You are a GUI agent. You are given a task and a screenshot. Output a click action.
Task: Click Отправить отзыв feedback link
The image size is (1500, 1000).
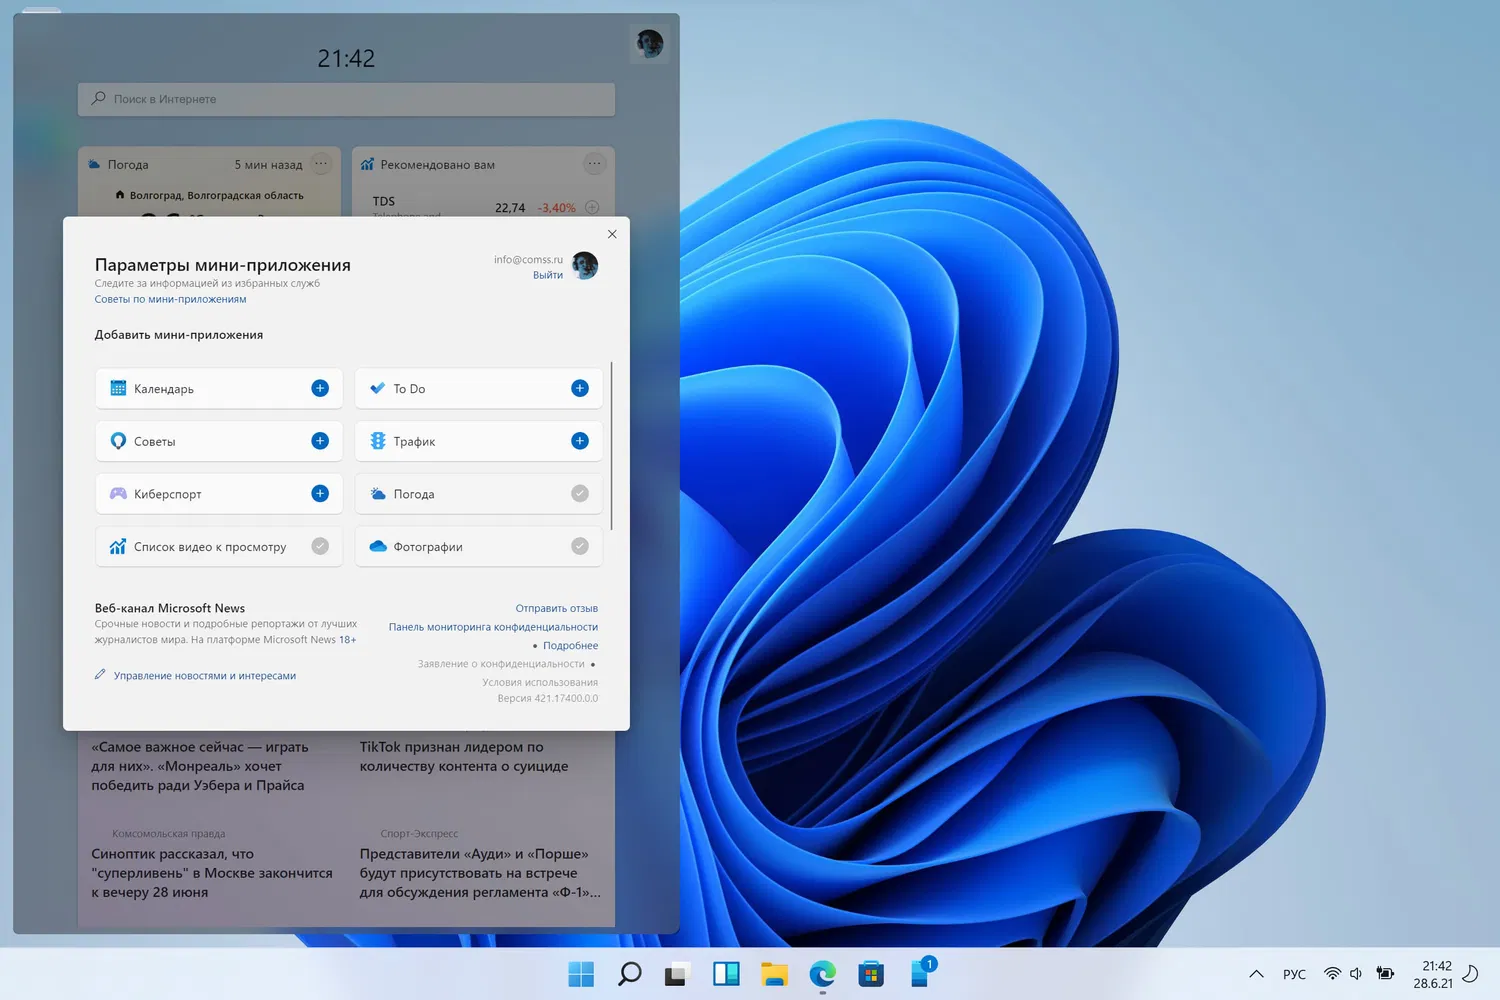pos(556,608)
